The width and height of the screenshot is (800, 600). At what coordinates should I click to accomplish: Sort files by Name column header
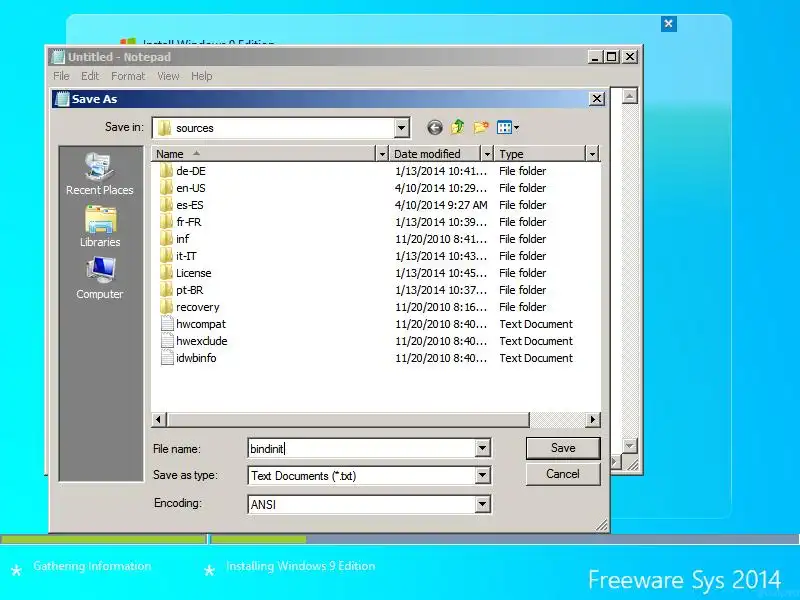[263, 154]
